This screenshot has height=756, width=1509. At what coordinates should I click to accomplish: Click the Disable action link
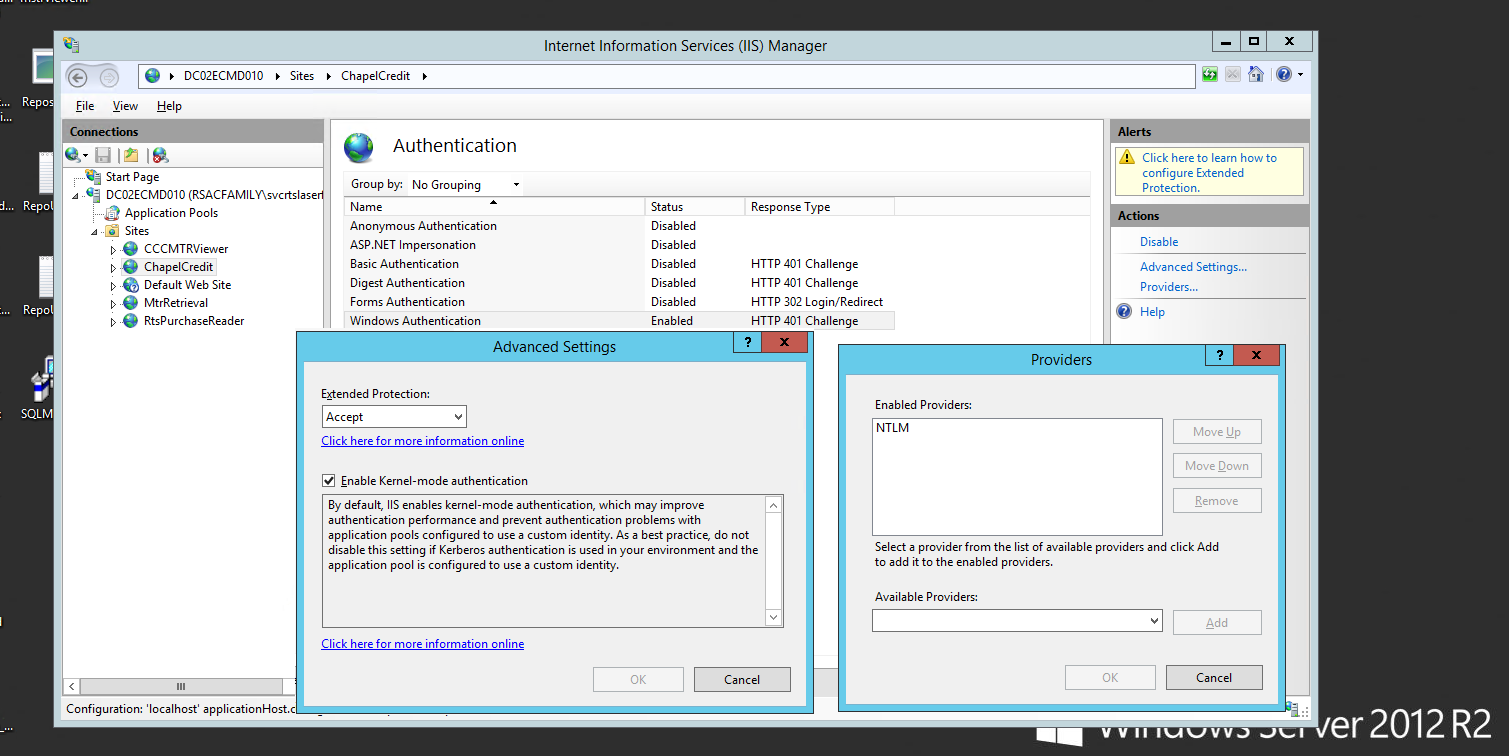[1159, 242]
